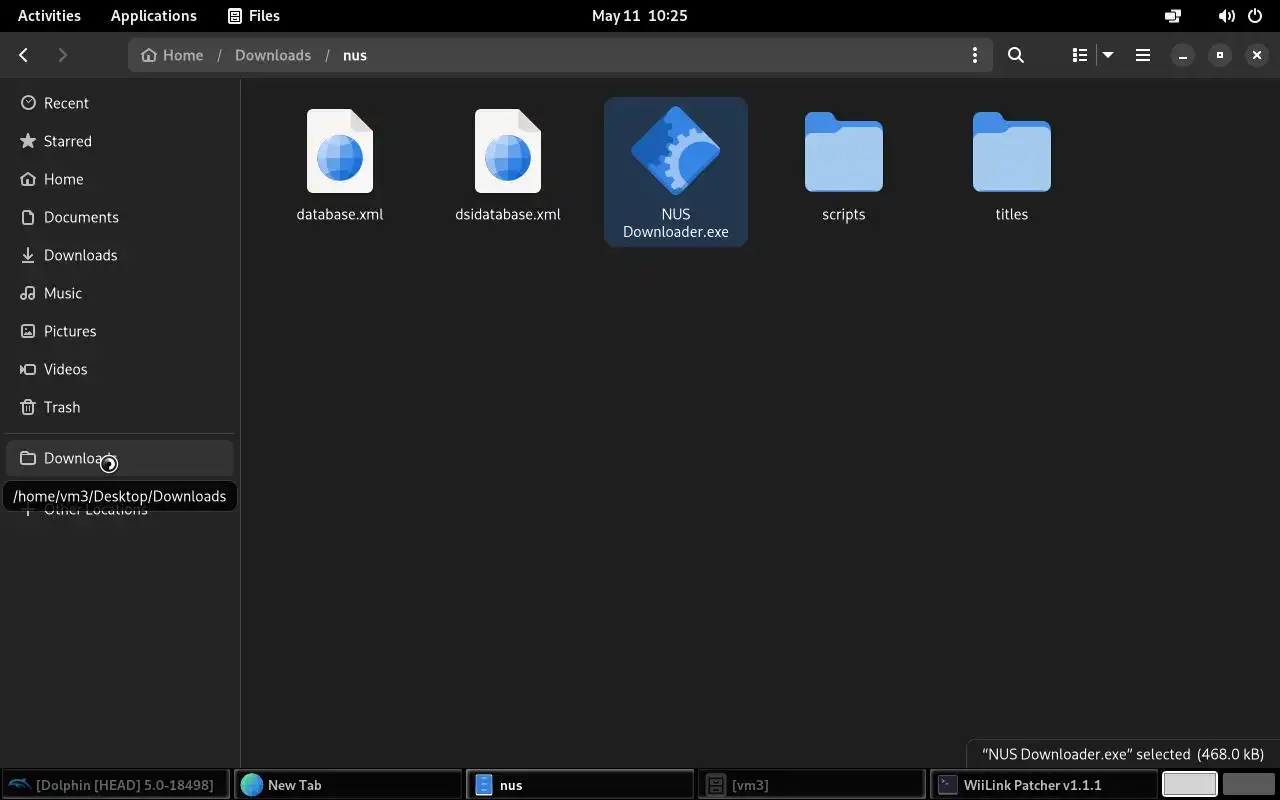
Task: Click the Music note icon in sidebar
Action: [28, 293]
